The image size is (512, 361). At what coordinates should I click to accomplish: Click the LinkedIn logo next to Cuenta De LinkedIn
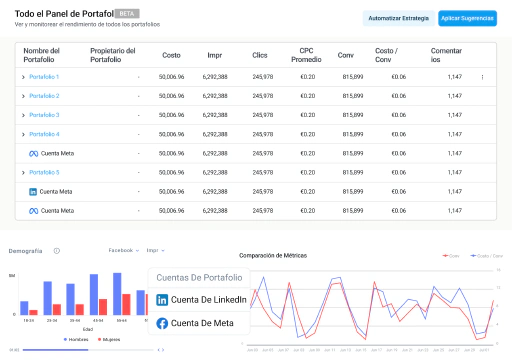[x=162, y=300]
